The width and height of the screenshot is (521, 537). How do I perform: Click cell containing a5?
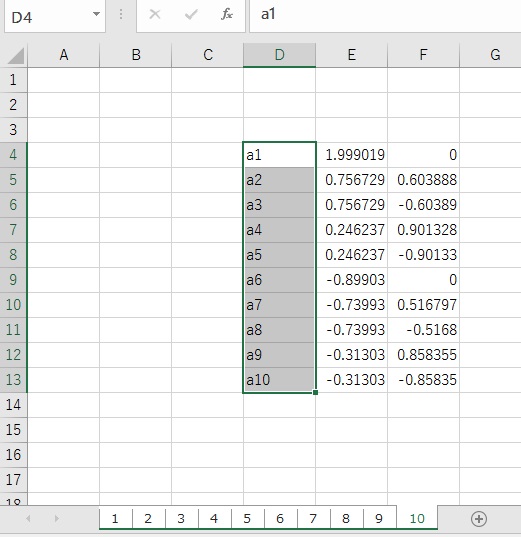pos(280,255)
